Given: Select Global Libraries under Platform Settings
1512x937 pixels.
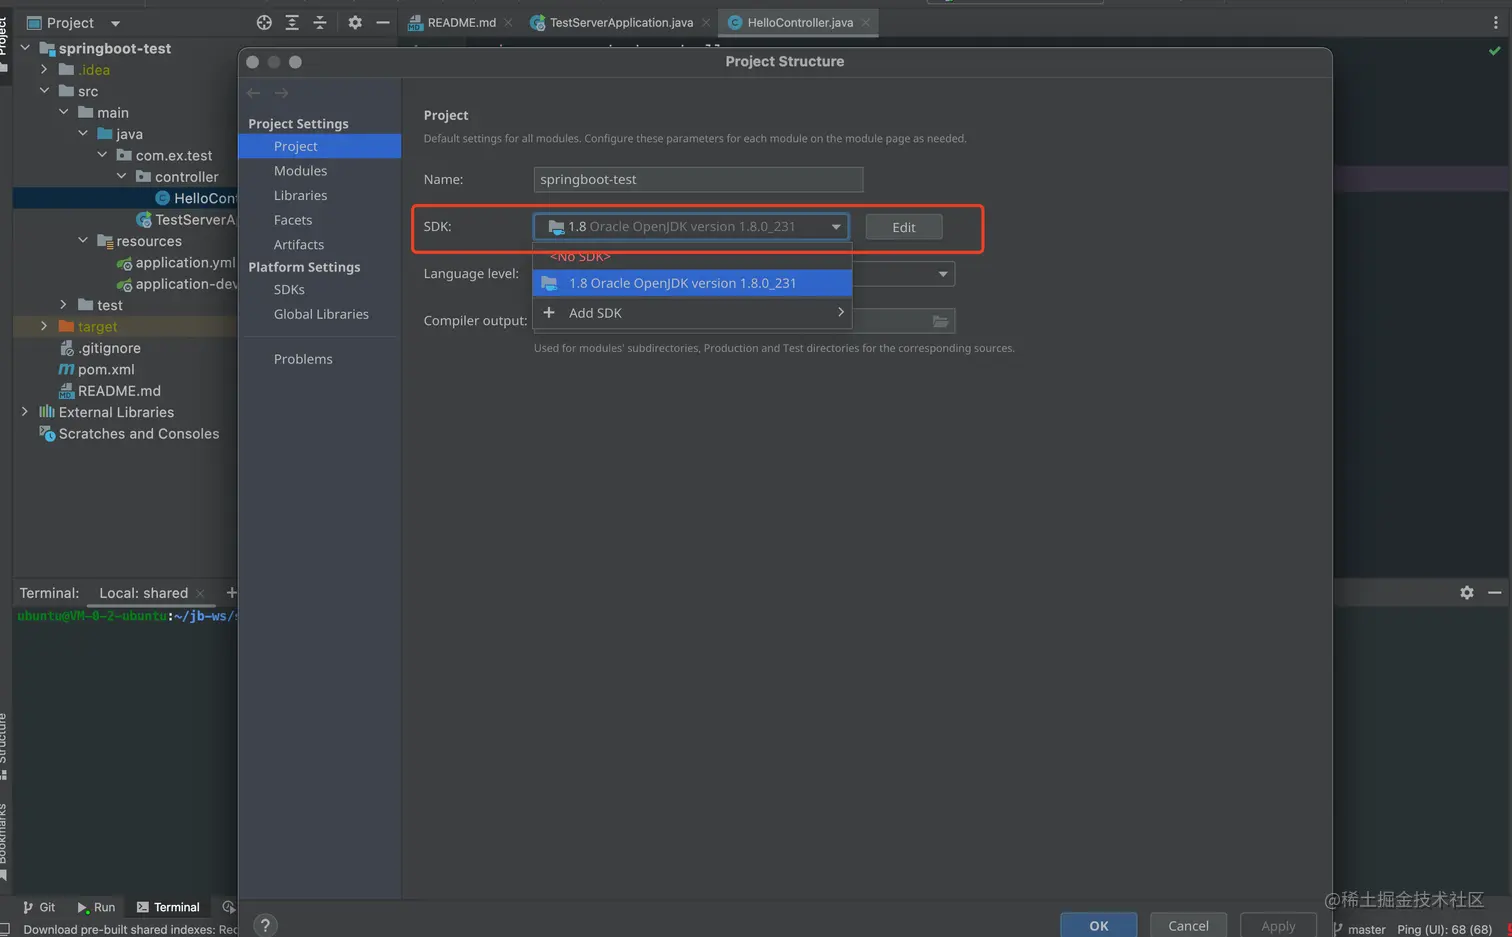Looking at the screenshot, I should pos(320,314).
